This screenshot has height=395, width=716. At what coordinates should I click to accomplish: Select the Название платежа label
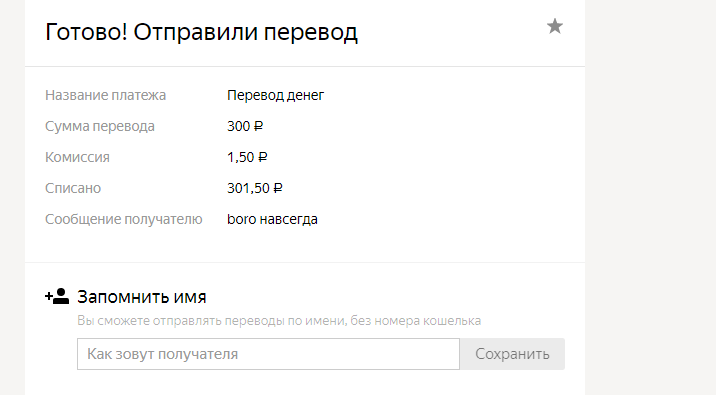(105, 95)
